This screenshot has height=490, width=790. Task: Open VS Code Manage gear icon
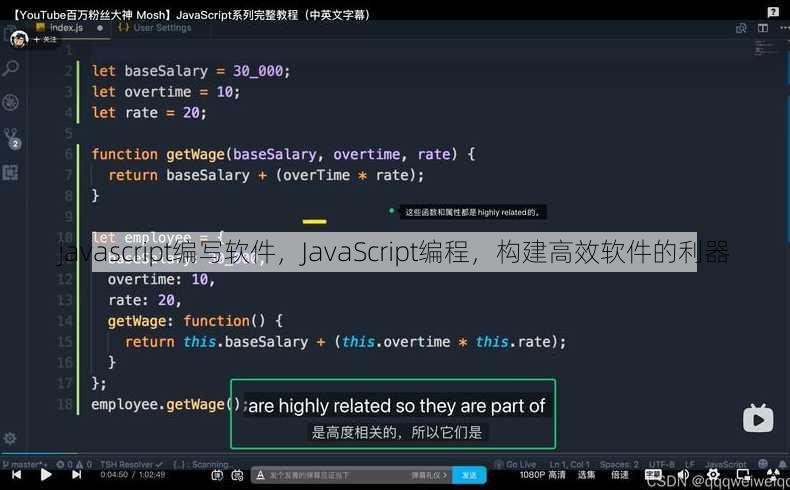click(10, 438)
